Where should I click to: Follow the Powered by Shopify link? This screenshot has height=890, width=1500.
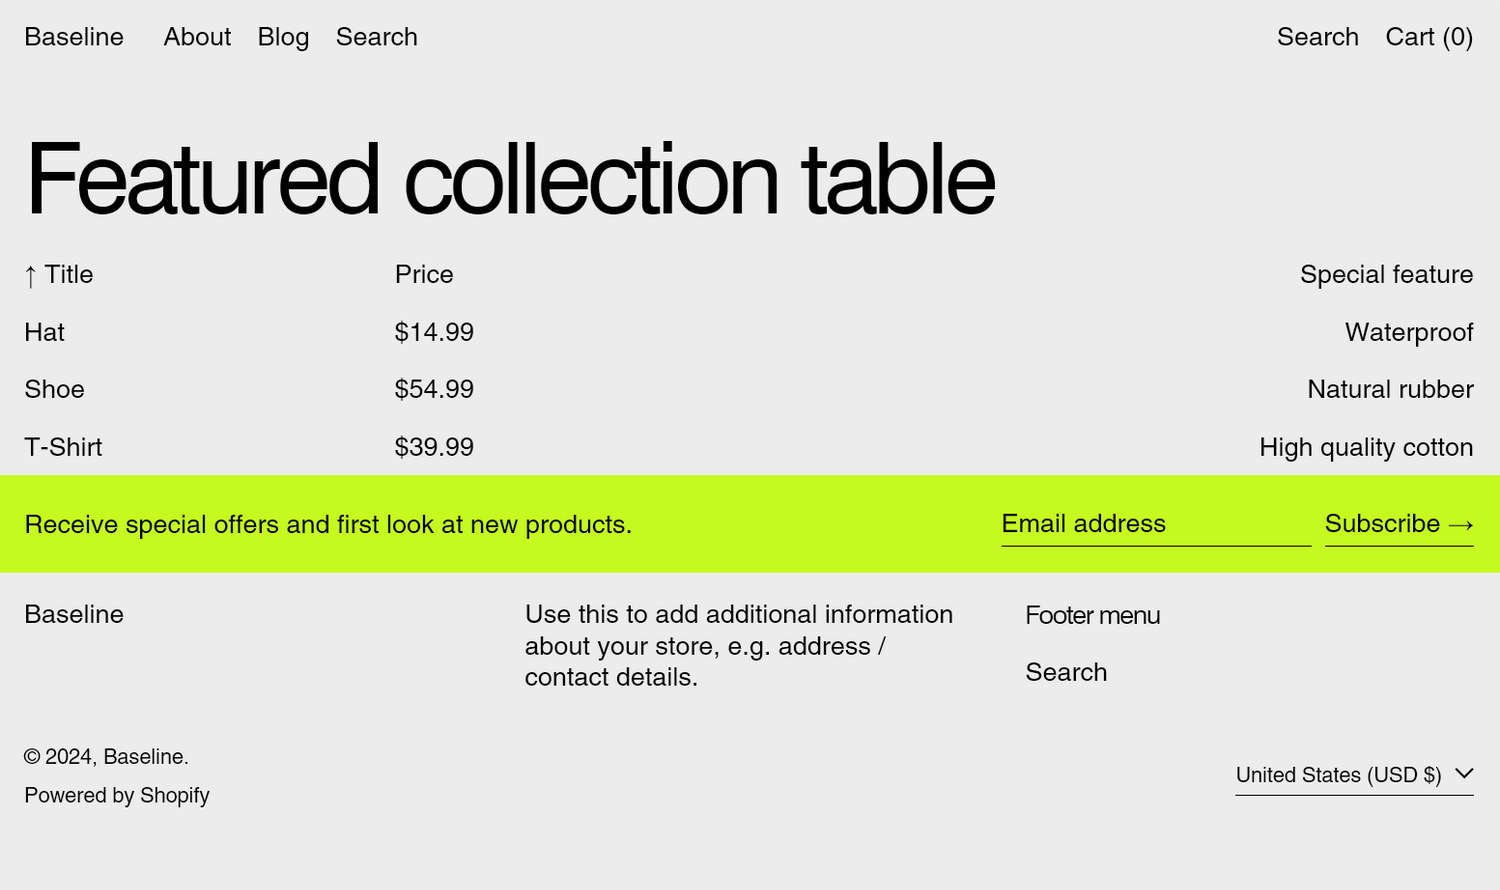[117, 795]
